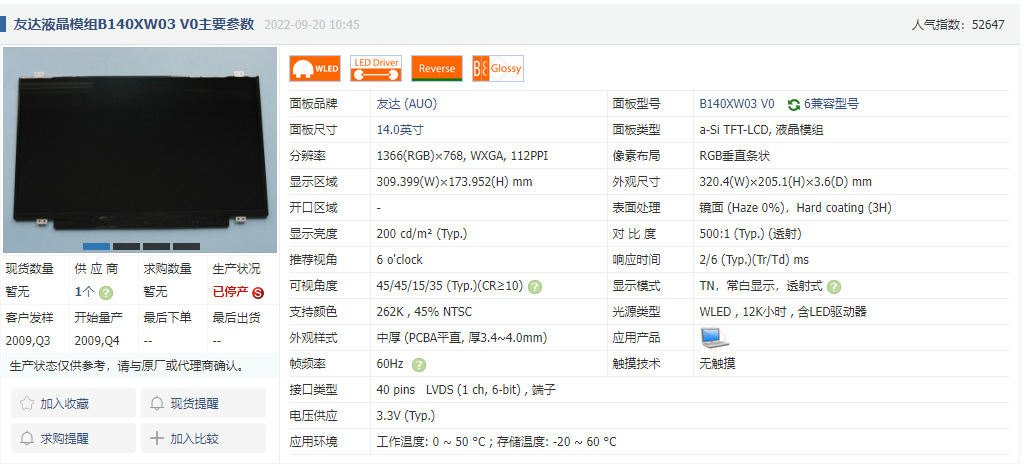Click the Reverse badge icon
1028x468 pixels.
(437, 68)
